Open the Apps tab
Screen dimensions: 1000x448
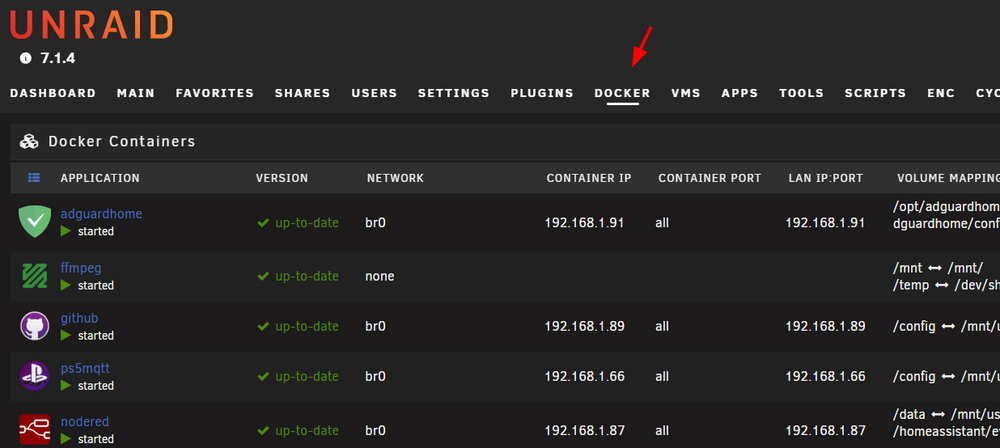point(740,93)
